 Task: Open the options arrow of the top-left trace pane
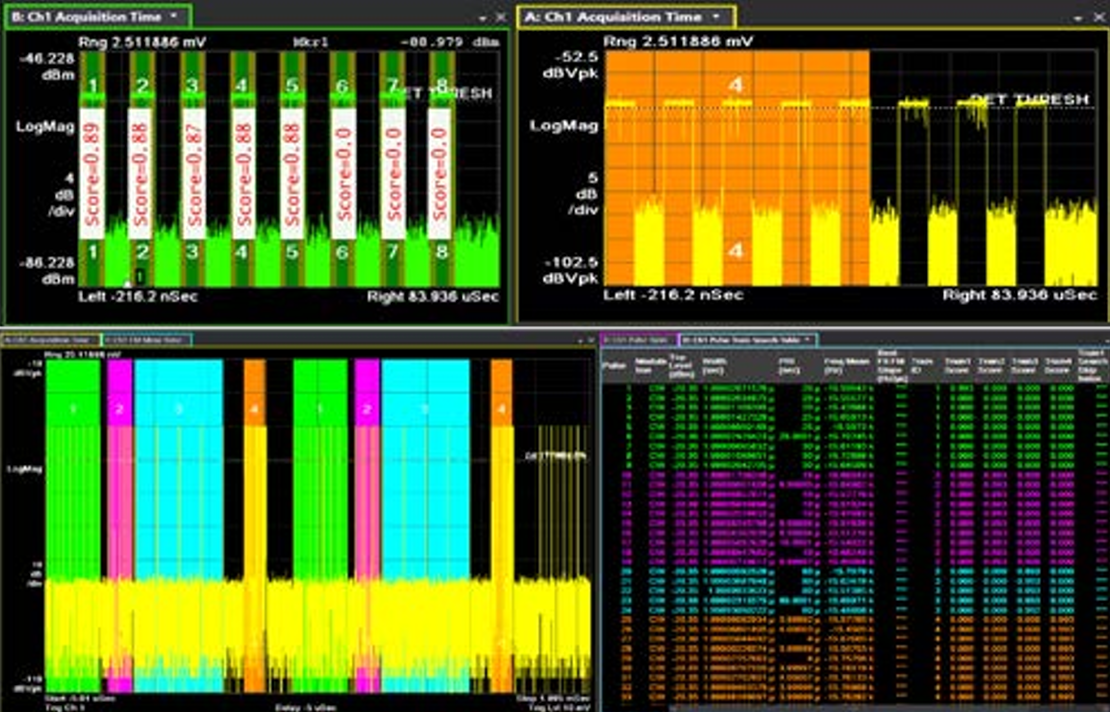(483, 18)
